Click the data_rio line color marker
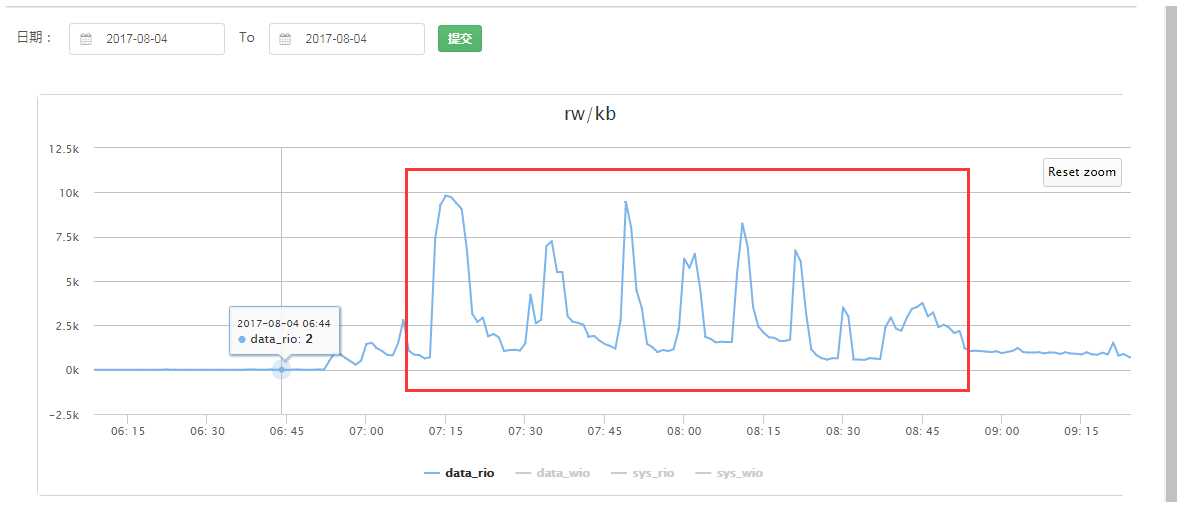This screenshot has width=1193, height=505. (x=432, y=473)
